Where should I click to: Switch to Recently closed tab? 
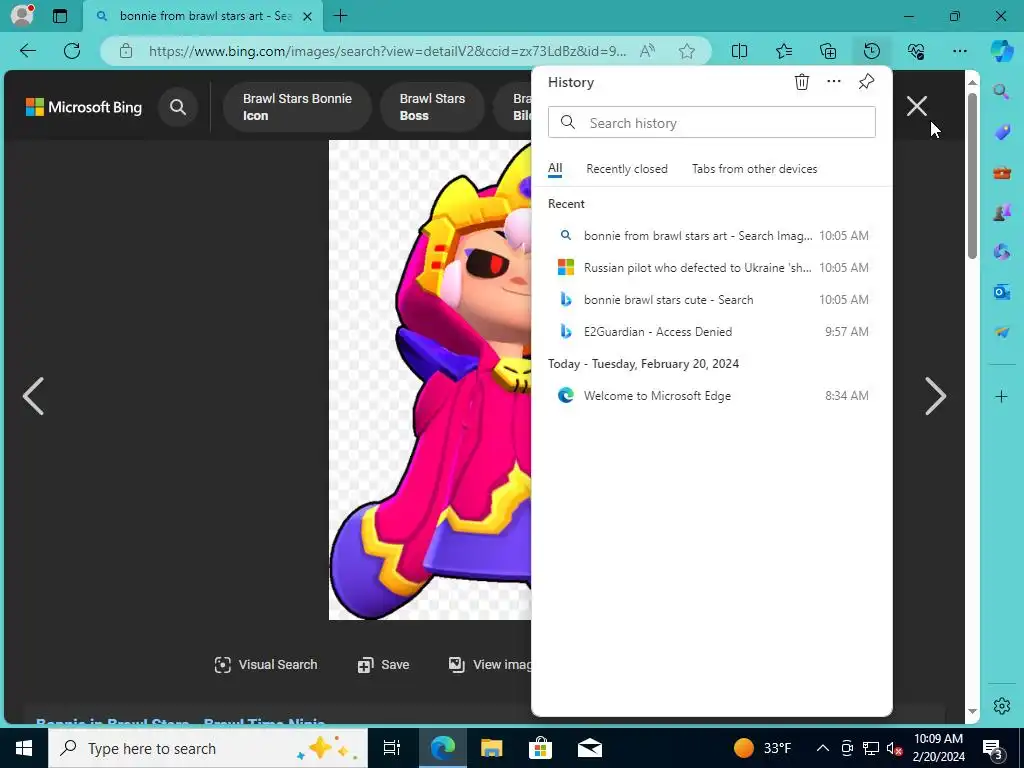[x=627, y=168]
